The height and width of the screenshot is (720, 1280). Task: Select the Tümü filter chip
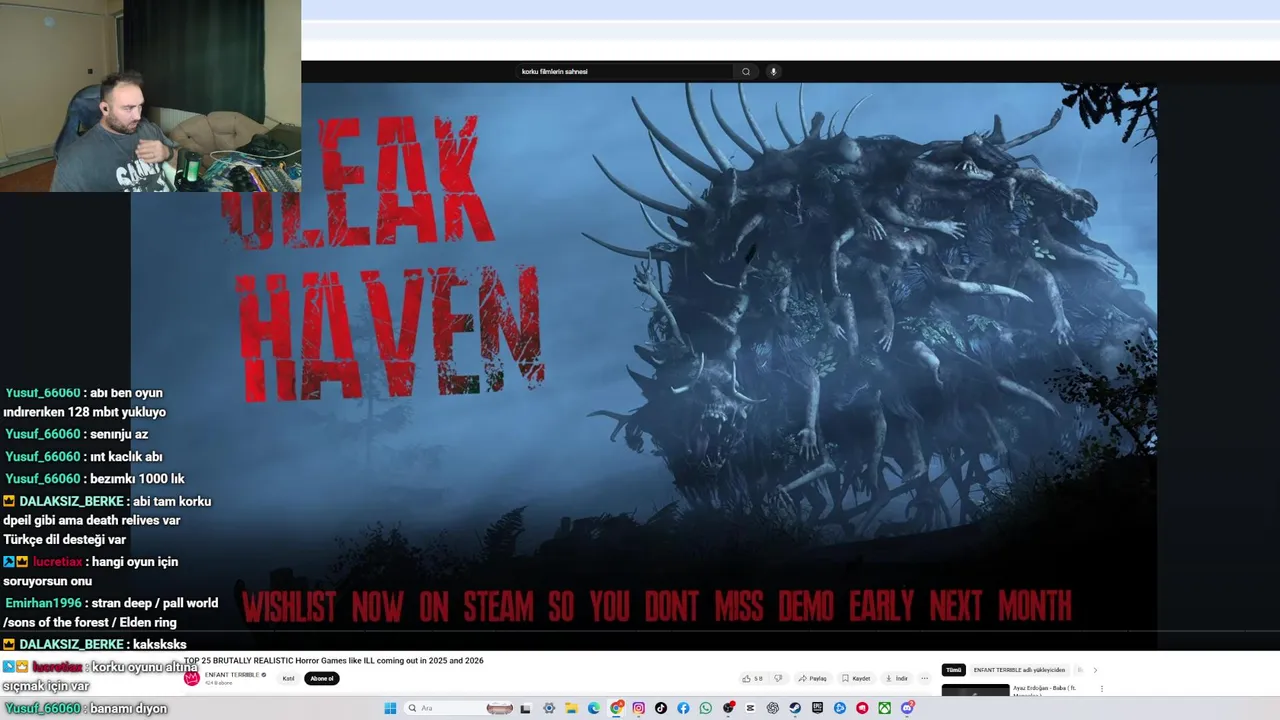[954, 670]
